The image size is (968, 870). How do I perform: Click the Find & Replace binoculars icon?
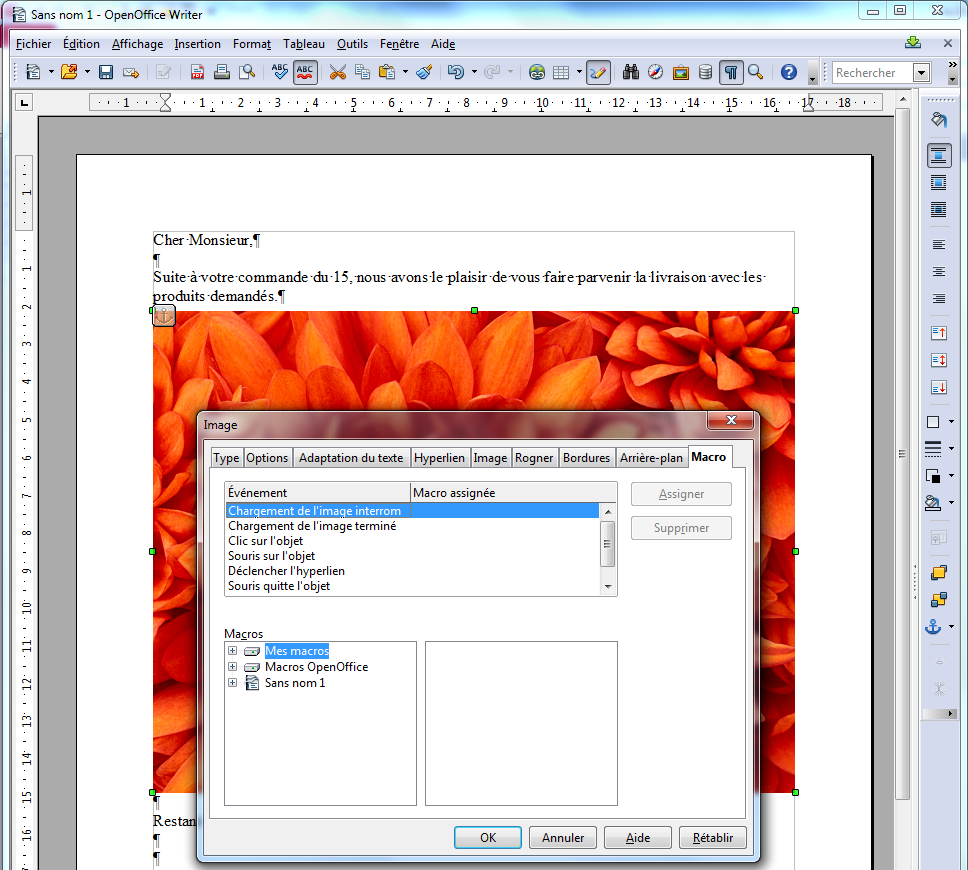[x=630, y=72]
